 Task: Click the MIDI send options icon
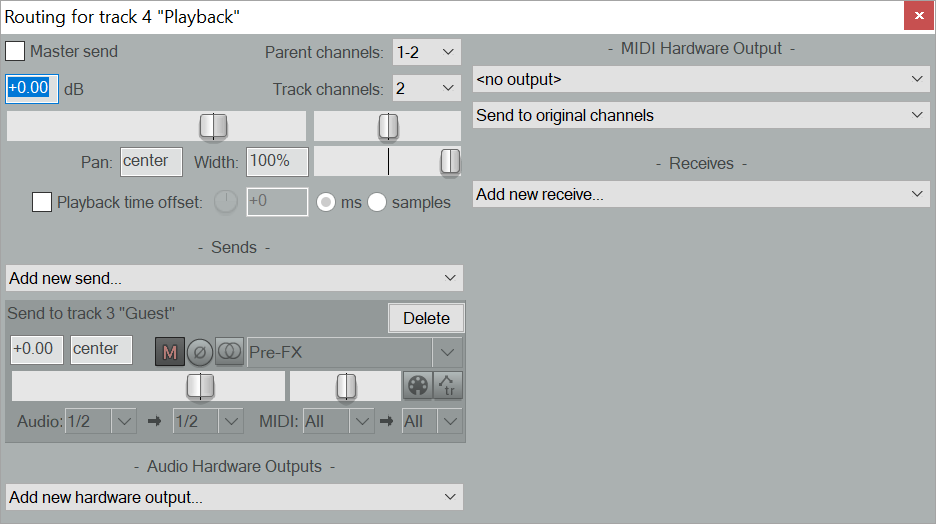pyautogui.click(x=417, y=385)
